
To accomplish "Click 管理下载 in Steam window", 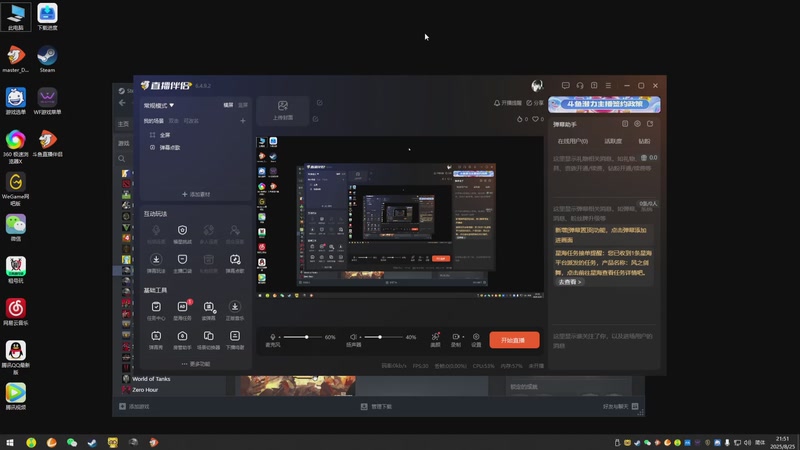I will 377,407.
